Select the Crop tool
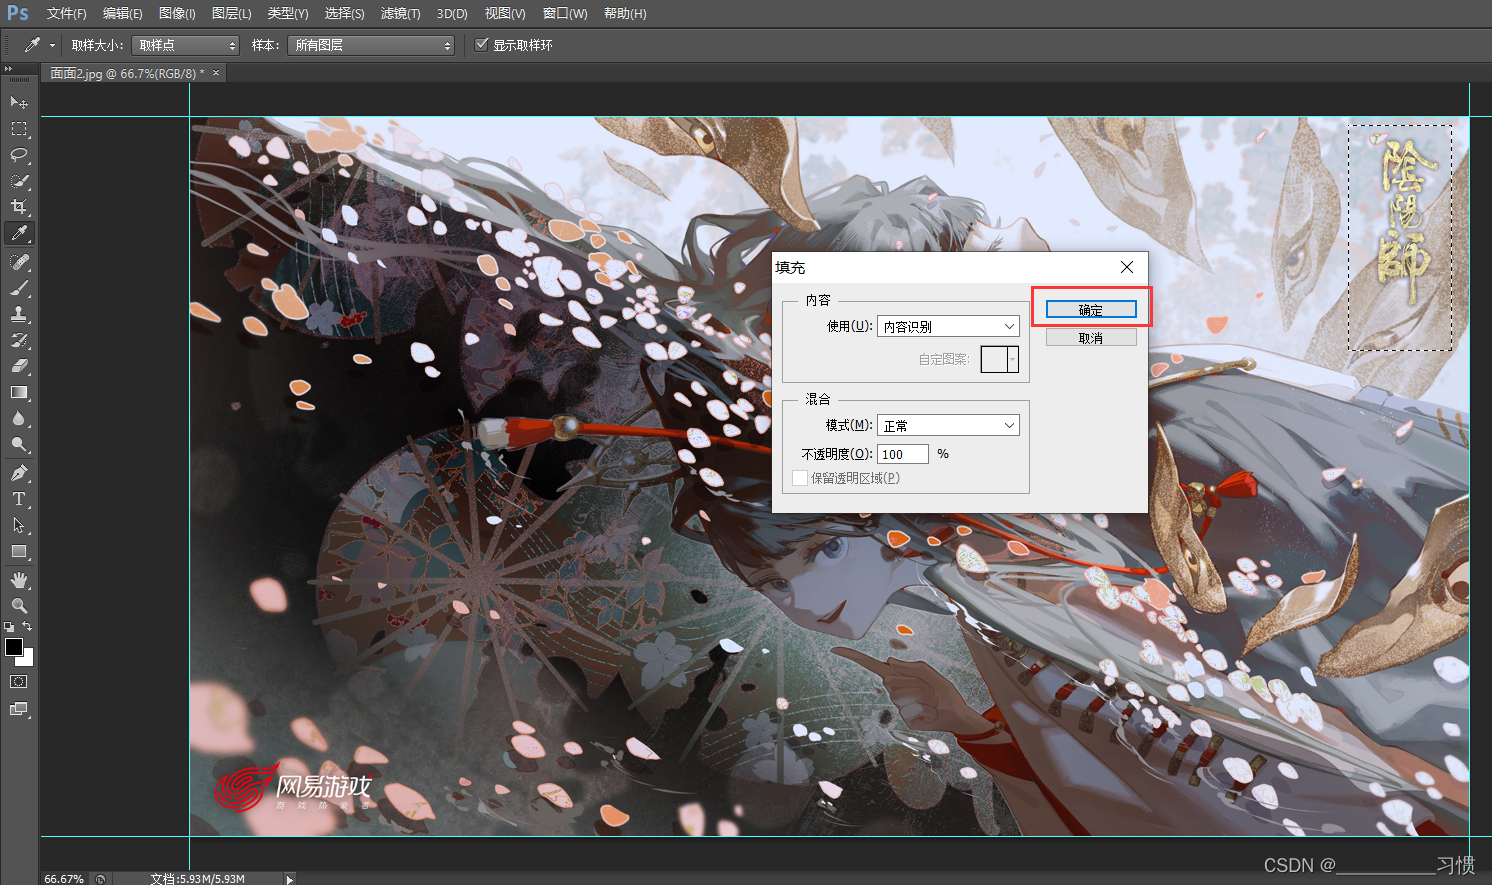This screenshot has width=1492, height=885. [19, 207]
